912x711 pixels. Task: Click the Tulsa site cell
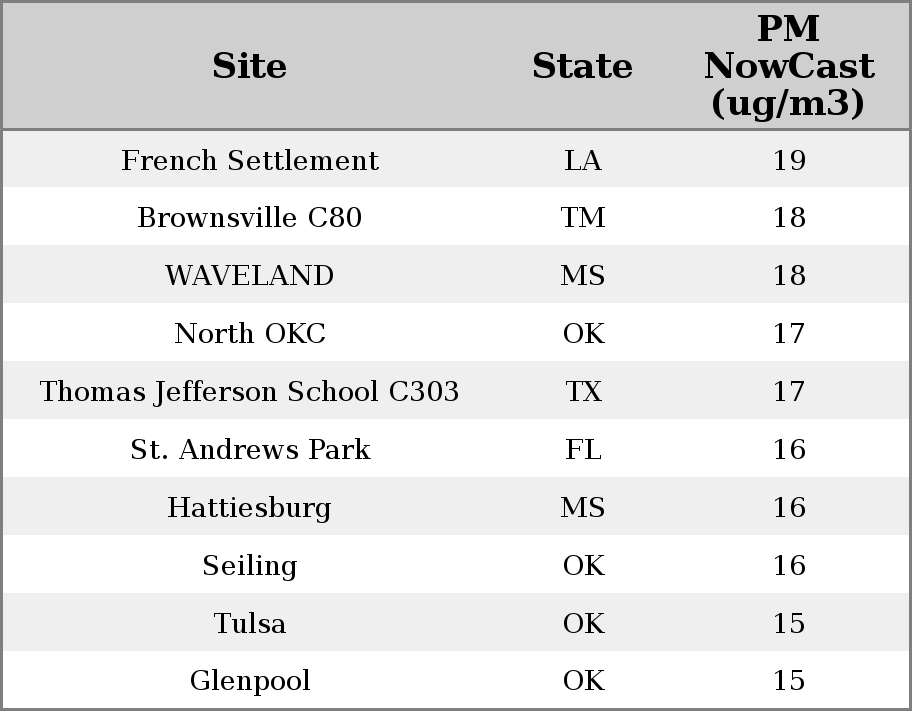tap(250, 624)
